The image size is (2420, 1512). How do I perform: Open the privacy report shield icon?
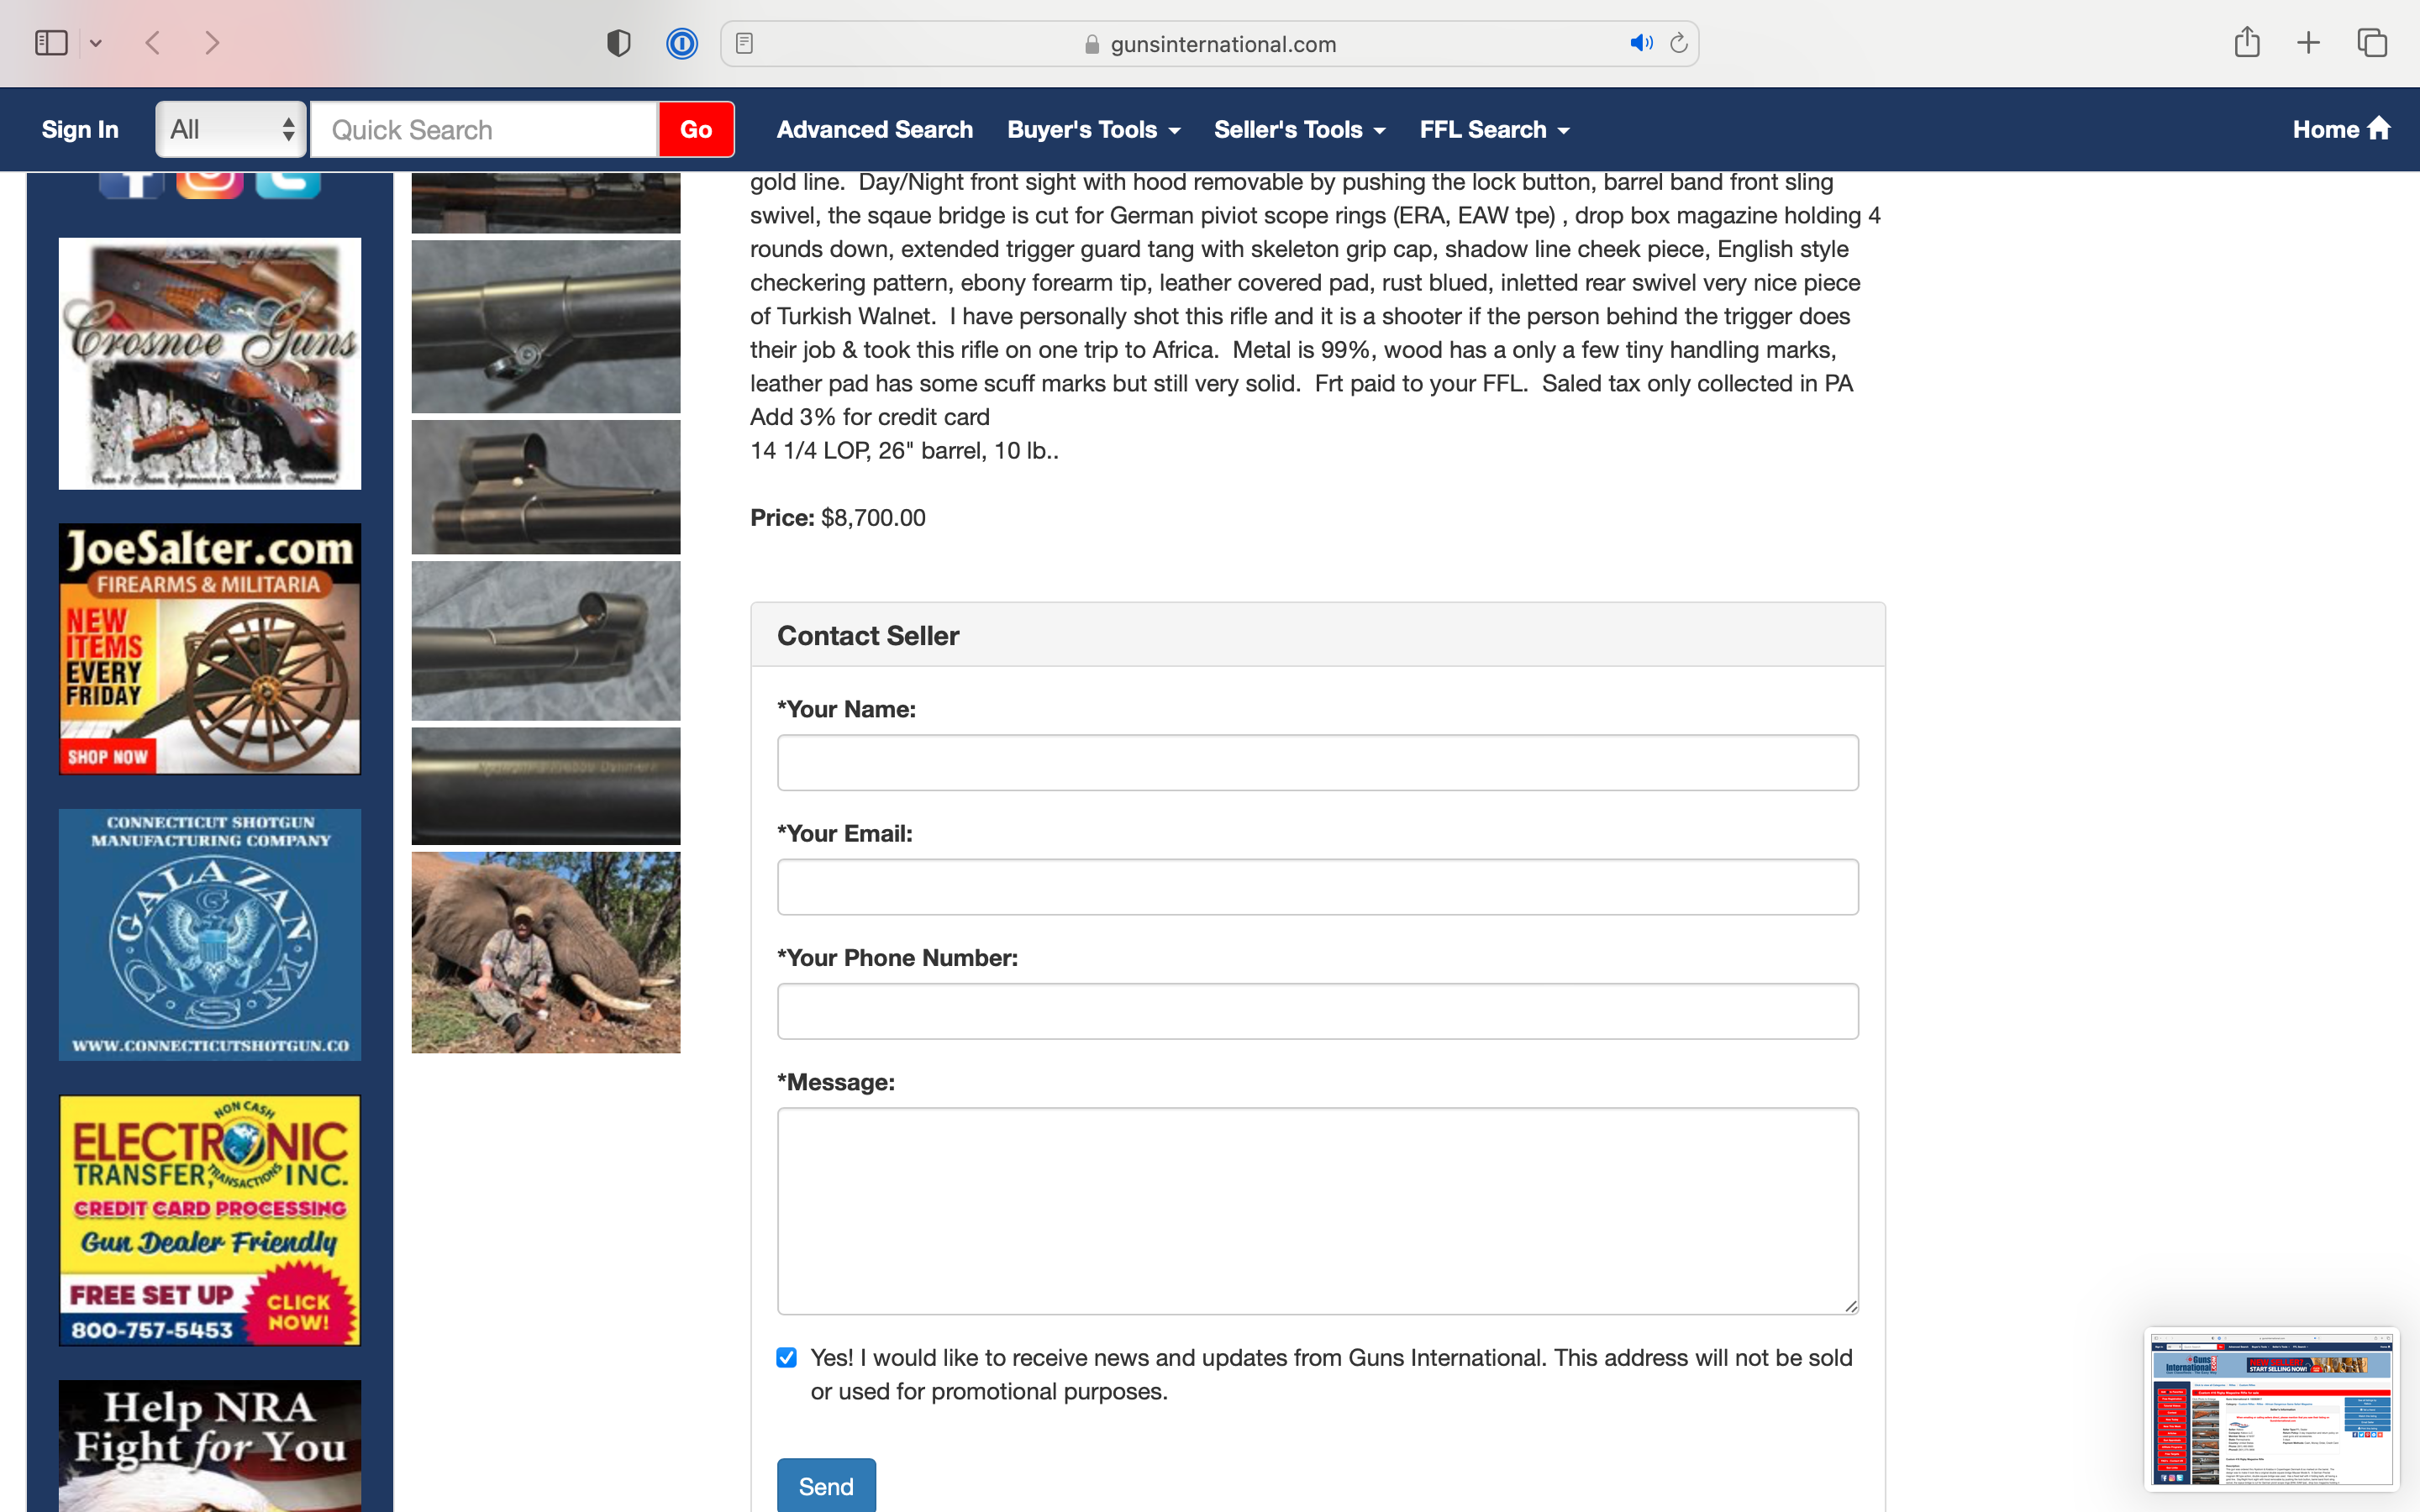pos(619,43)
